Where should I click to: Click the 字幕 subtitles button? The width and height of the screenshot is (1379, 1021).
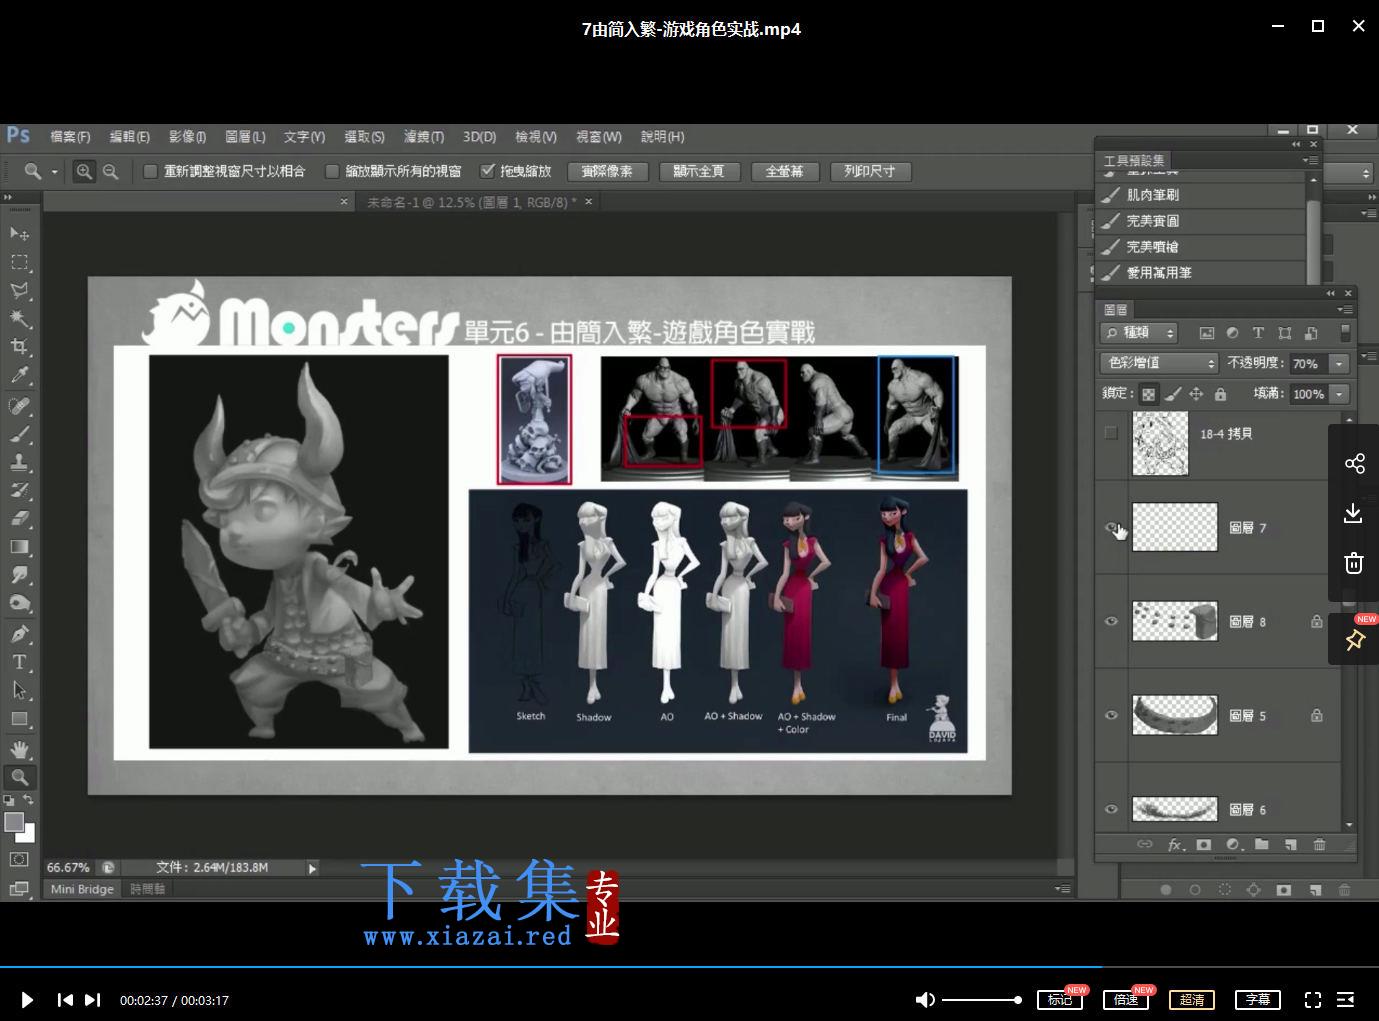(x=1258, y=999)
